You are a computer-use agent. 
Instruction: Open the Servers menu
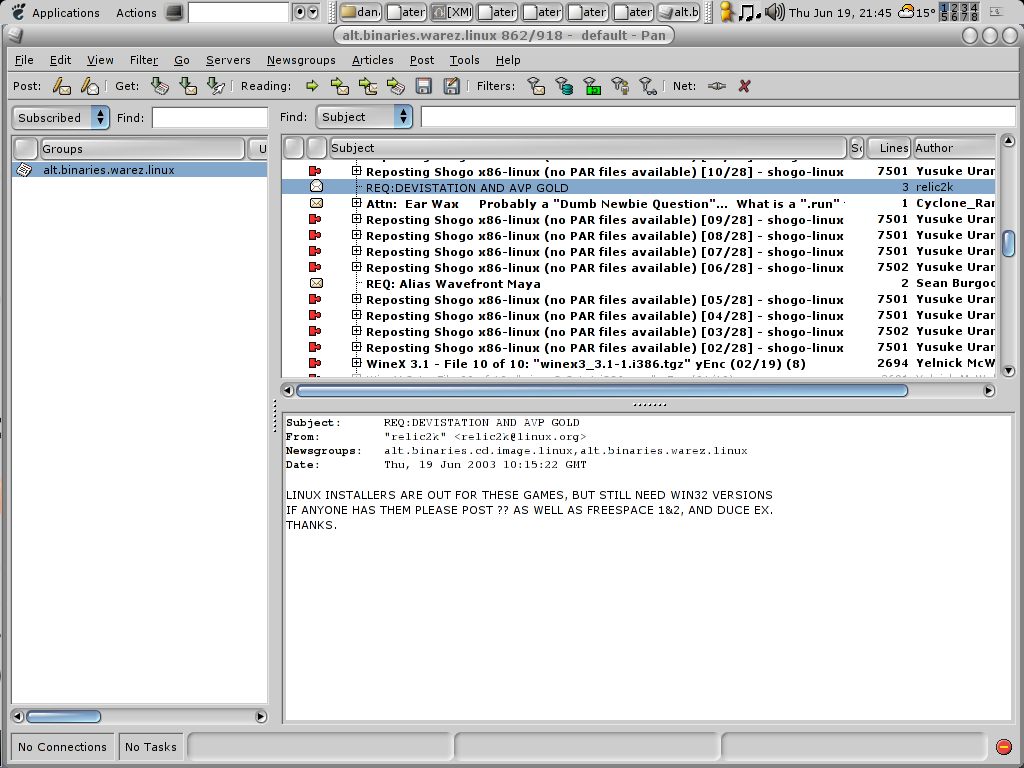point(228,60)
